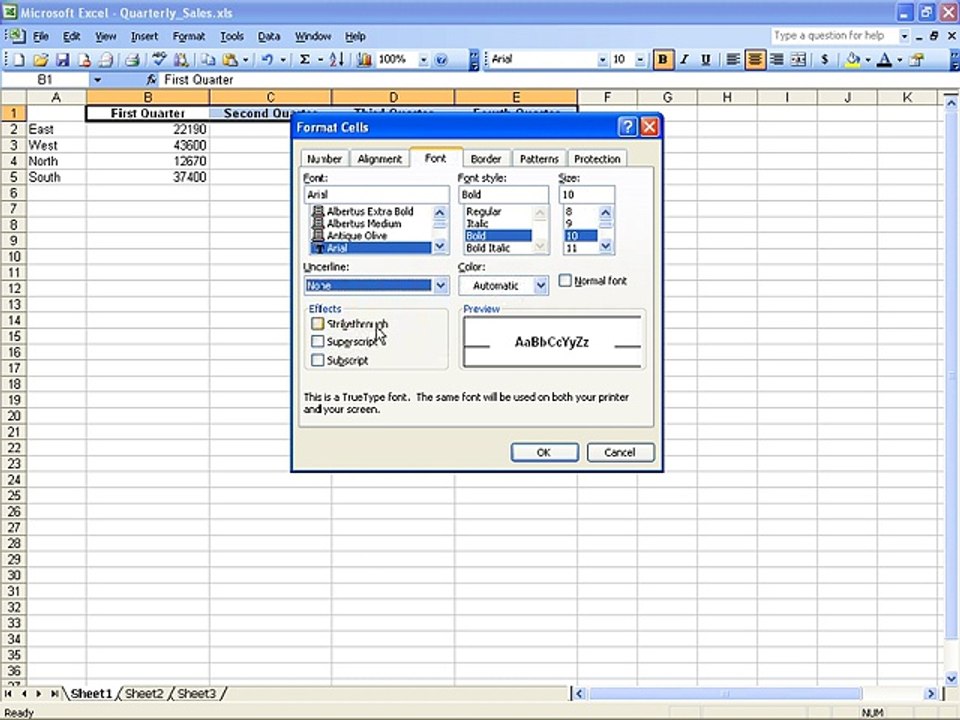Toggle Center alignment in the toolbar
960x720 pixels.
click(755, 59)
